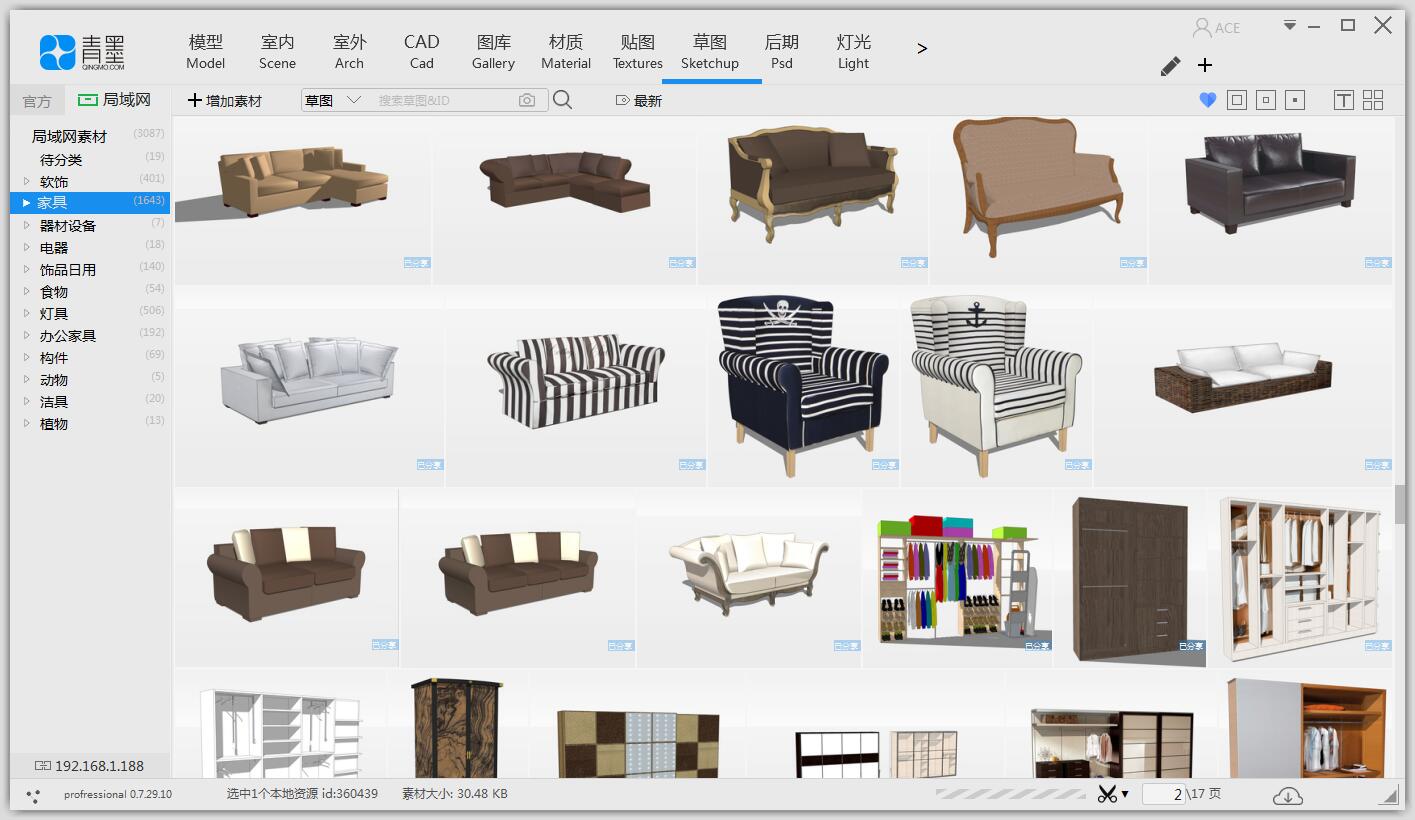1415x820 pixels.
Task: Toggle the blue heart favorites filter
Action: [x=1207, y=100]
